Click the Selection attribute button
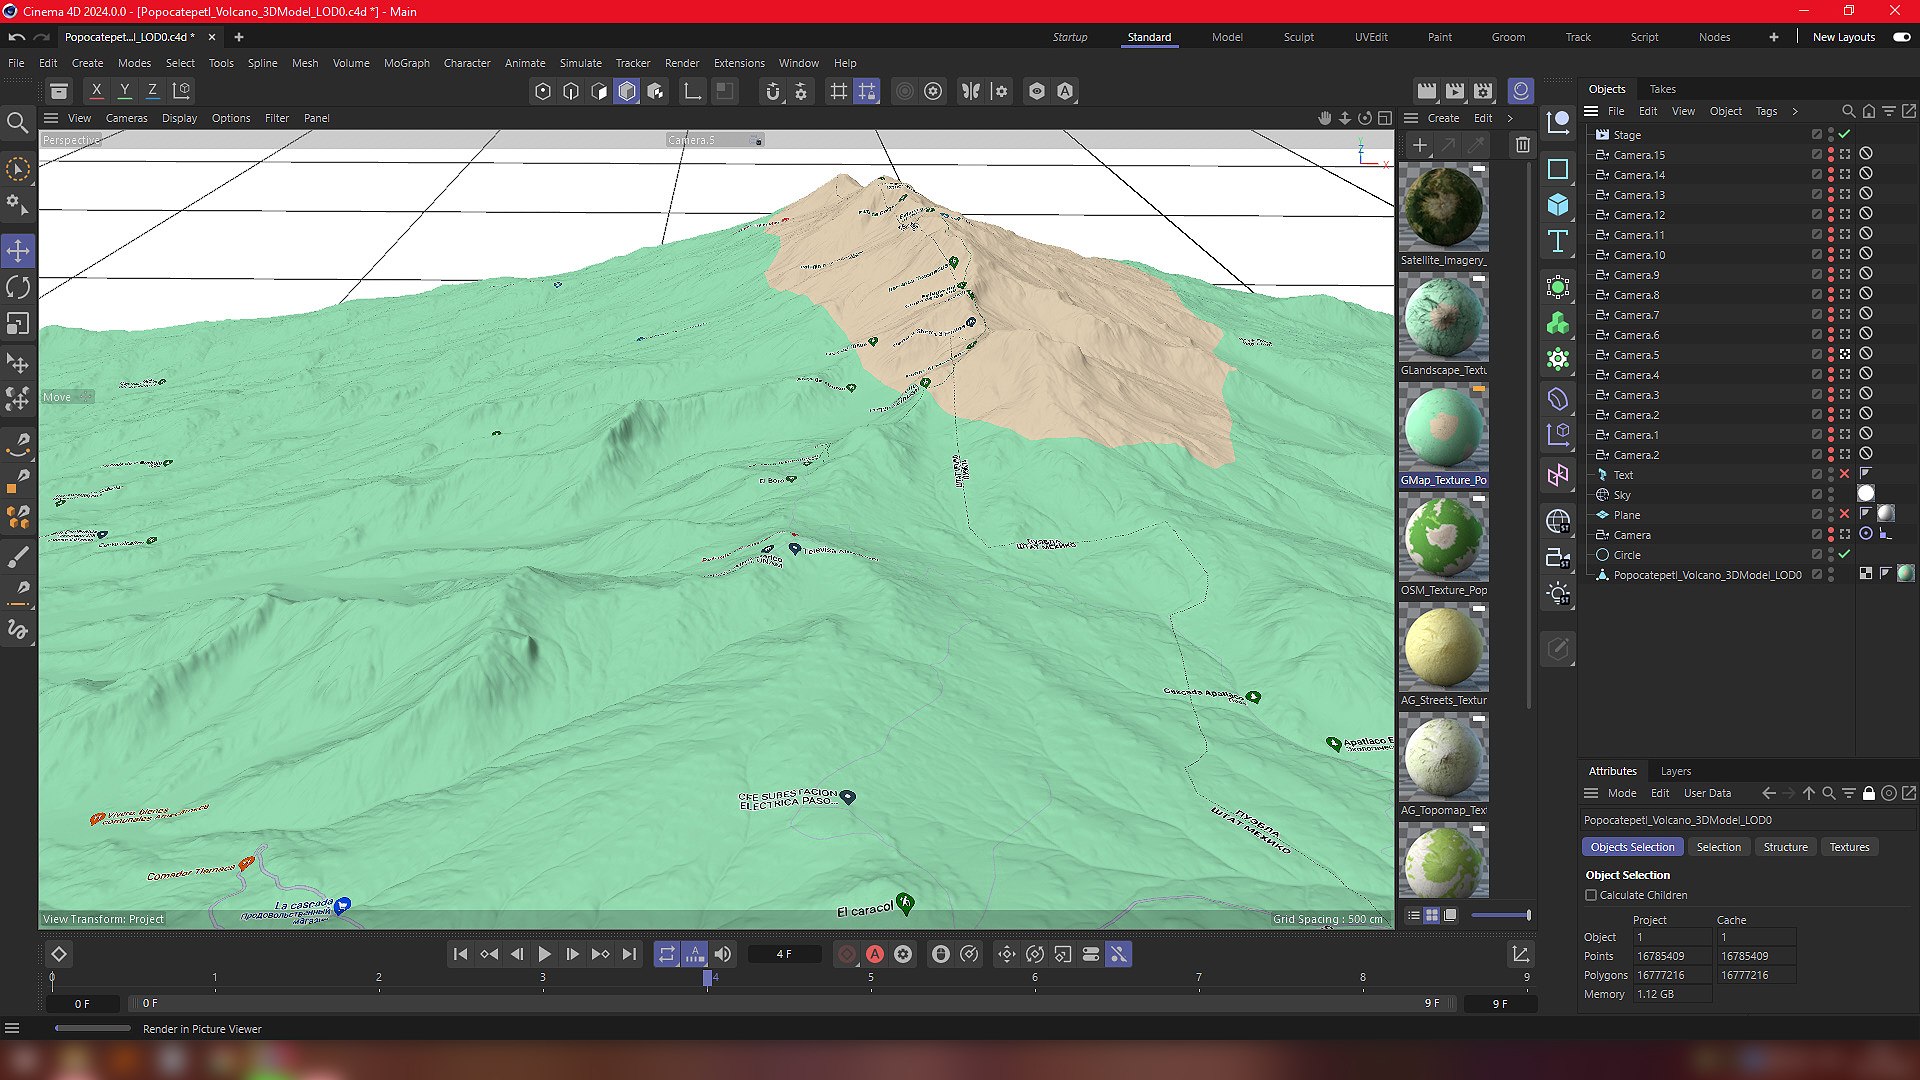The width and height of the screenshot is (1920, 1080). point(1719,847)
